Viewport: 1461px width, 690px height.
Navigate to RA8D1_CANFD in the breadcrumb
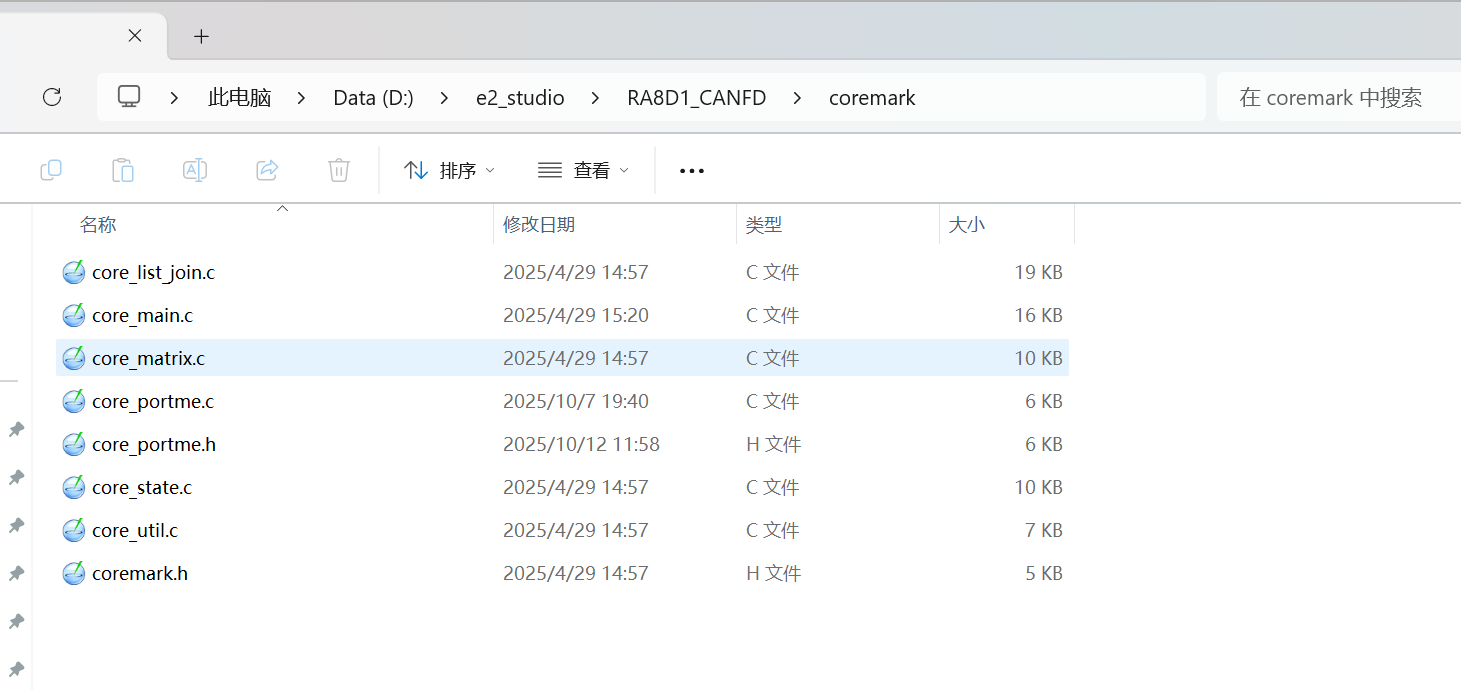coord(697,98)
